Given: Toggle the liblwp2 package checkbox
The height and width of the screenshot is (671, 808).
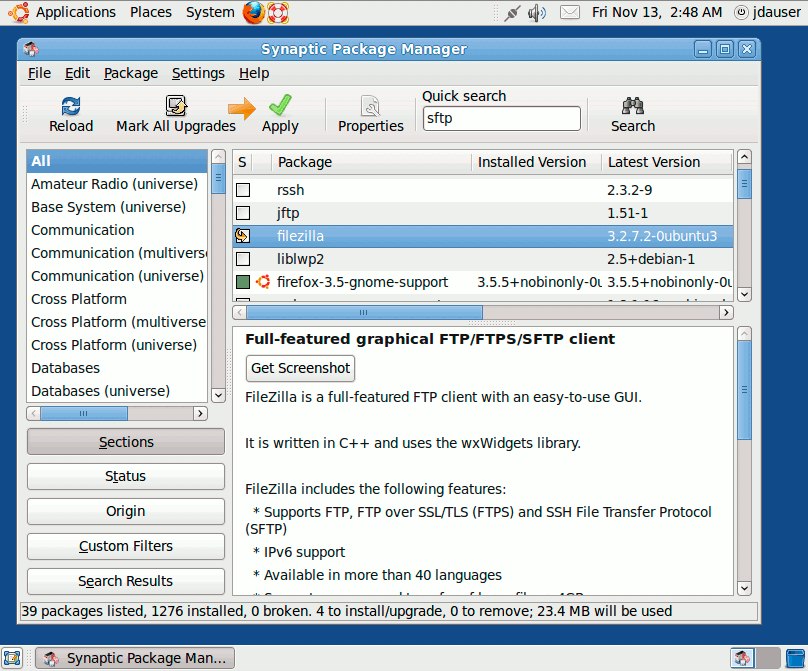Looking at the screenshot, I should (241, 259).
